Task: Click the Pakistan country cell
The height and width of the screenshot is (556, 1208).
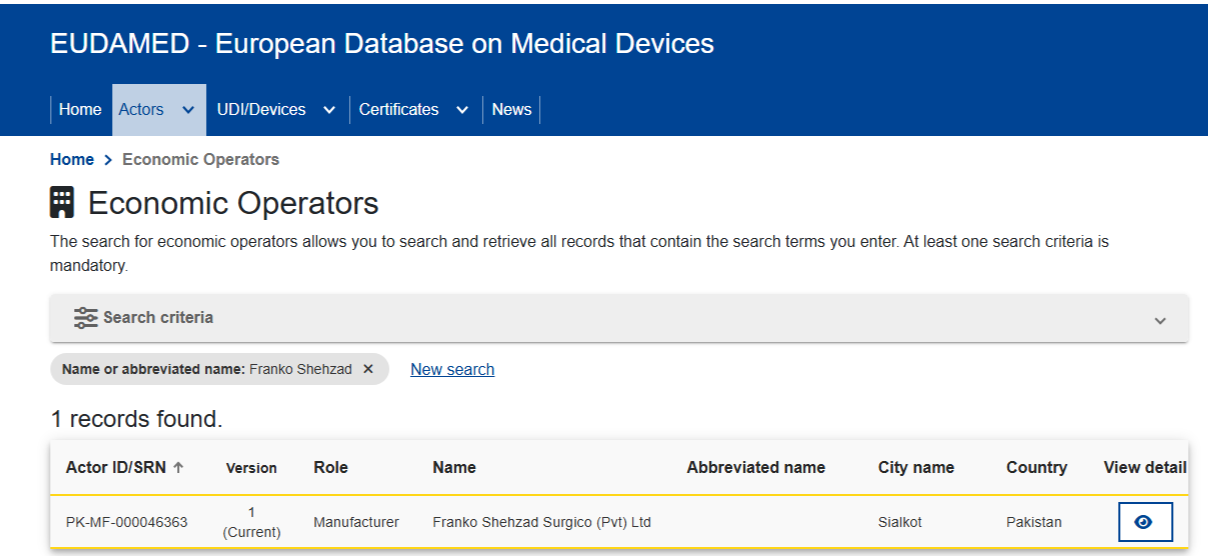Action: (1034, 522)
